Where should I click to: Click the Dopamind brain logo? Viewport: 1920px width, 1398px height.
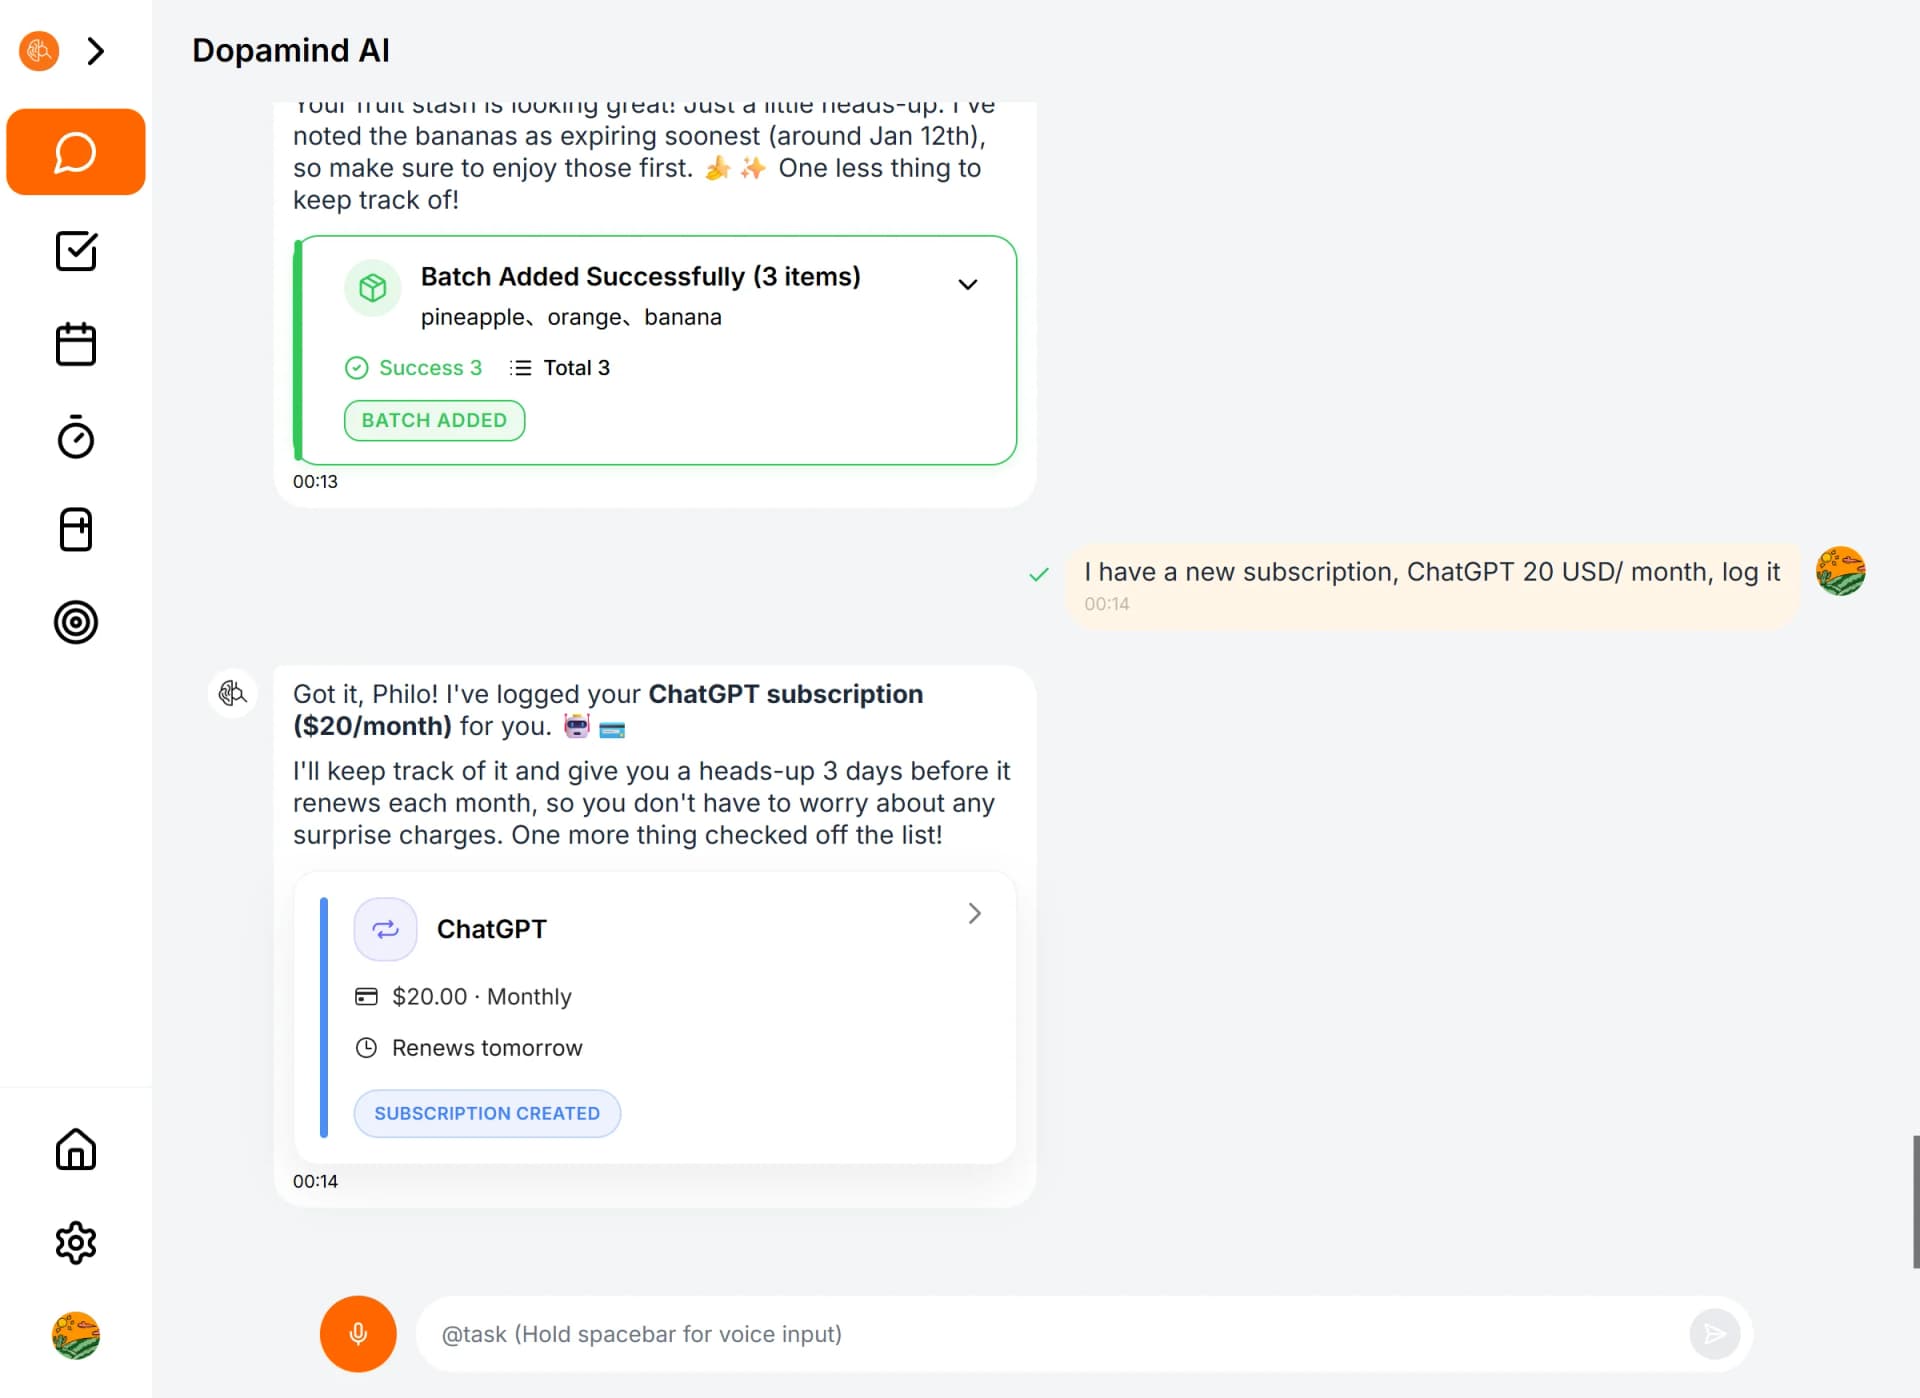[38, 50]
